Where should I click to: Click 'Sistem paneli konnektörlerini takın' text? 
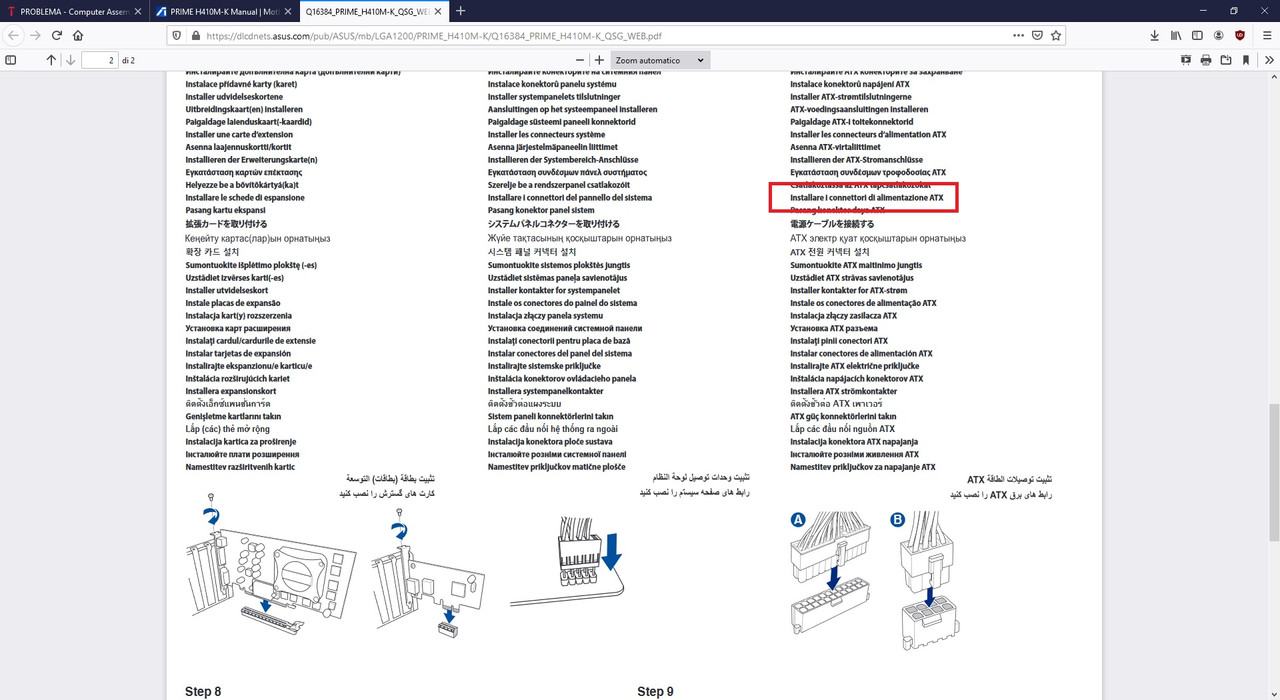[x=550, y=416]
